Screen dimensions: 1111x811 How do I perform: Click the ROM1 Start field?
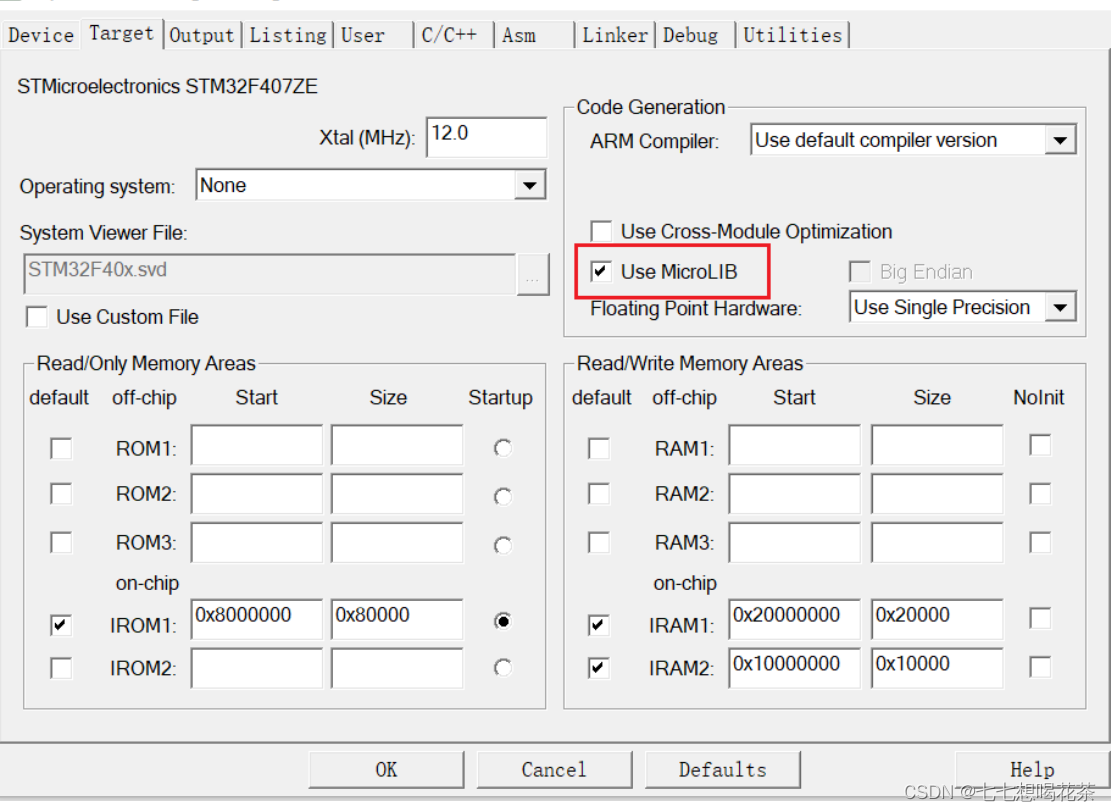256,445
